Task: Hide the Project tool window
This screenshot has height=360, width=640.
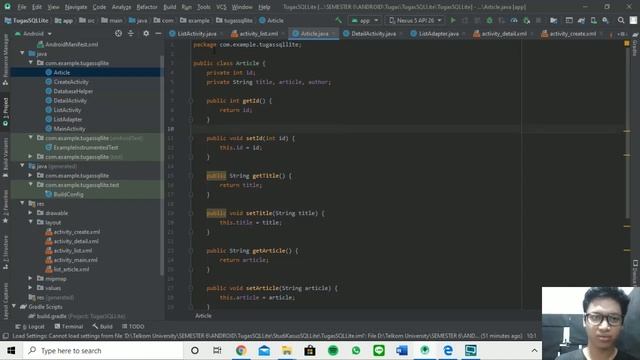Action: click(x=158, y=33)
